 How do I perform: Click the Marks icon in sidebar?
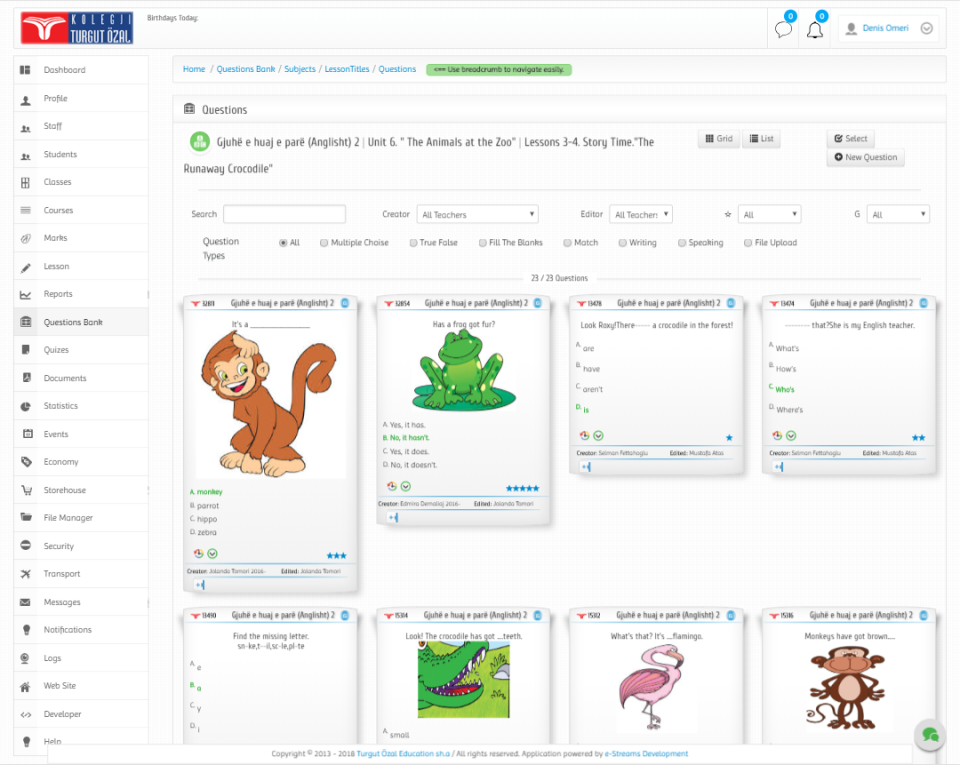[25, 239]
